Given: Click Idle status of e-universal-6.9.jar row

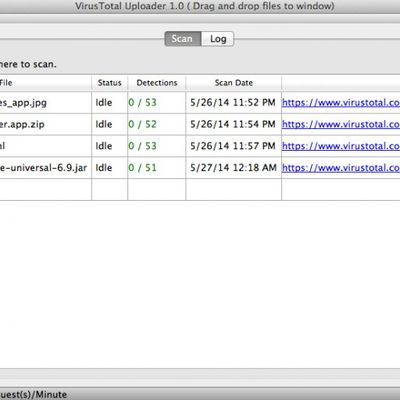Looking at the screenshot, I should [x=104, y=168].
